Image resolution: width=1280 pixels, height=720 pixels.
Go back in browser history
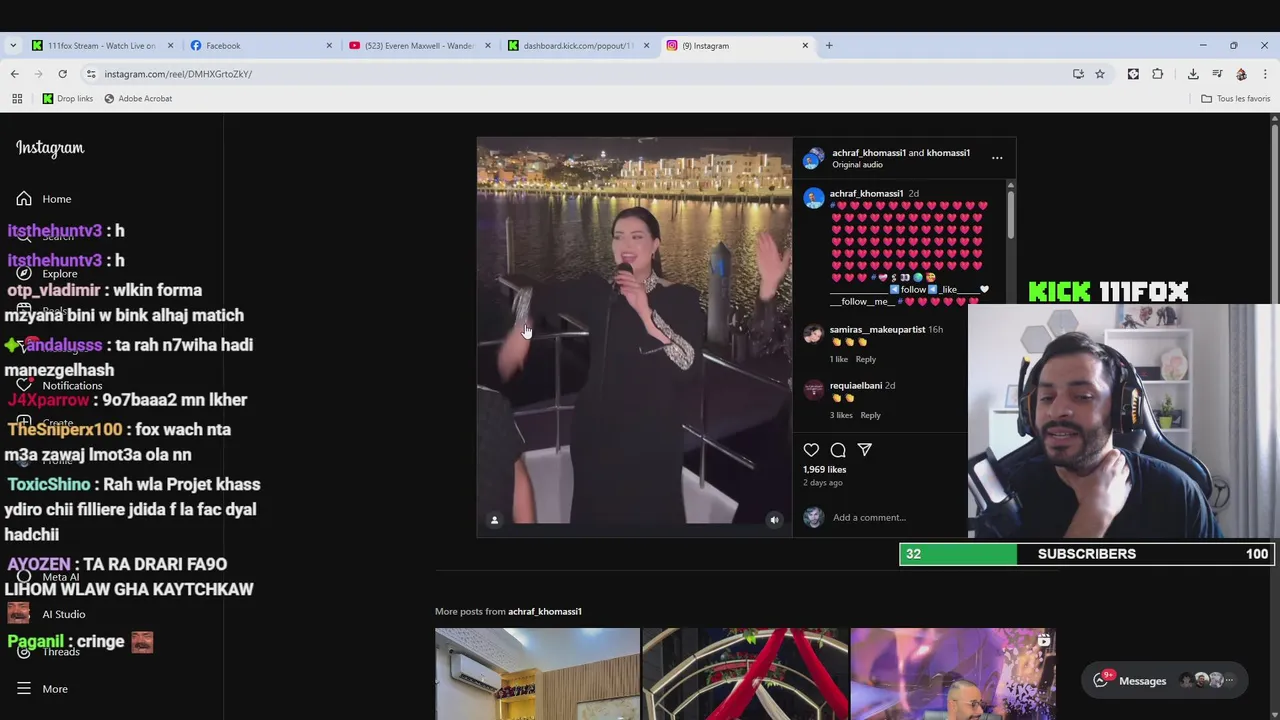[x=14, y=74]
